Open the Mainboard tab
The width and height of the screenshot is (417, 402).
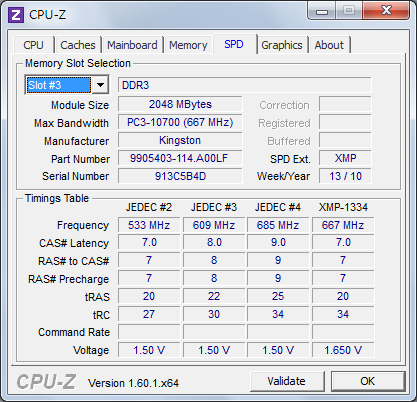click(x=132, y=45)
